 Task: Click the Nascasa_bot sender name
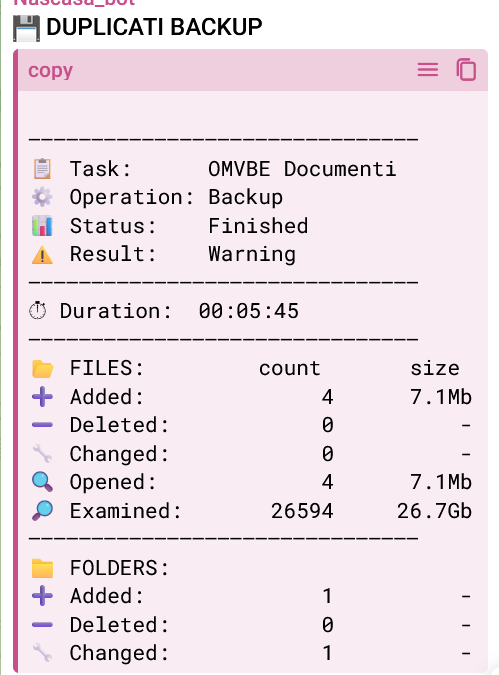[x=74, y=3]
